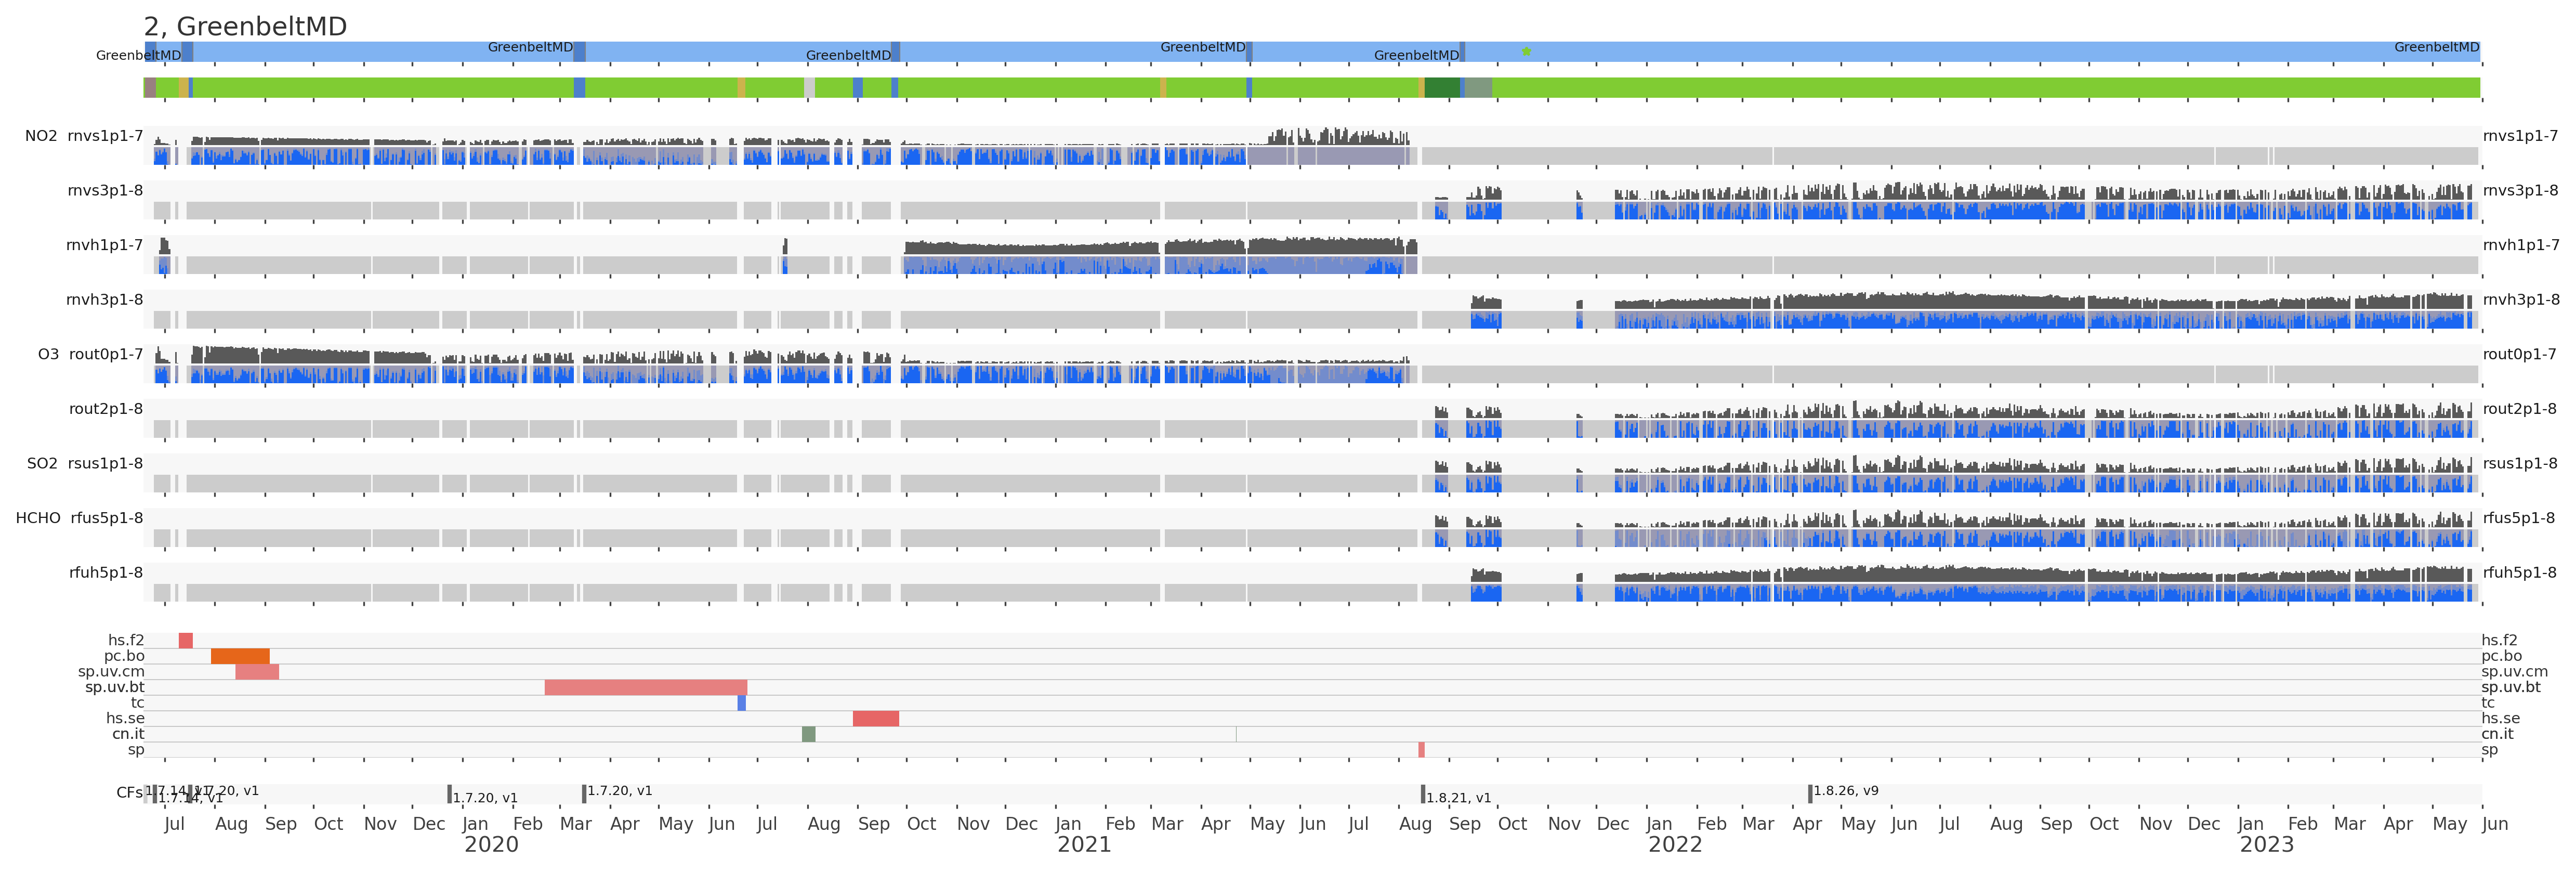Click the red hs.se event bar
The image size is (2576, 872).
tap(875, 718)
